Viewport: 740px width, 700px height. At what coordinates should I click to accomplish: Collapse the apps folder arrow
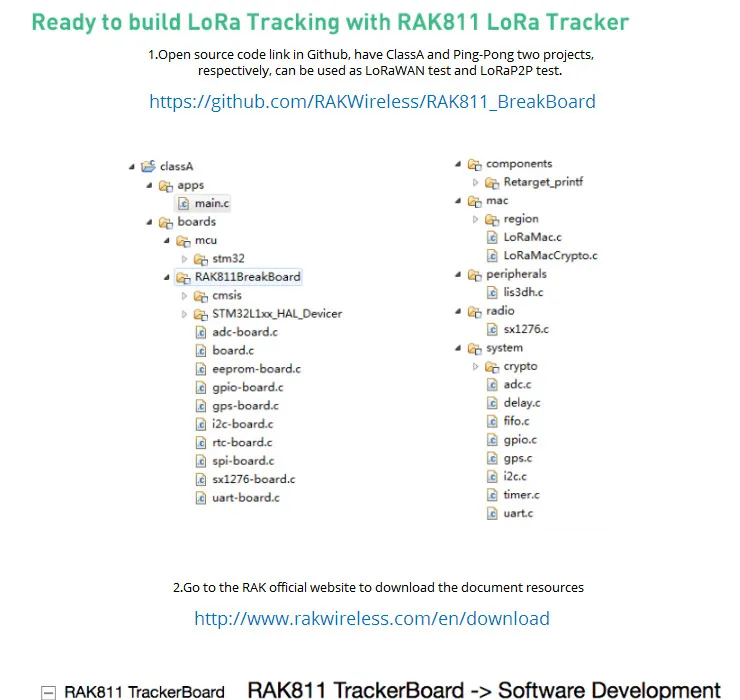[149, 186]
